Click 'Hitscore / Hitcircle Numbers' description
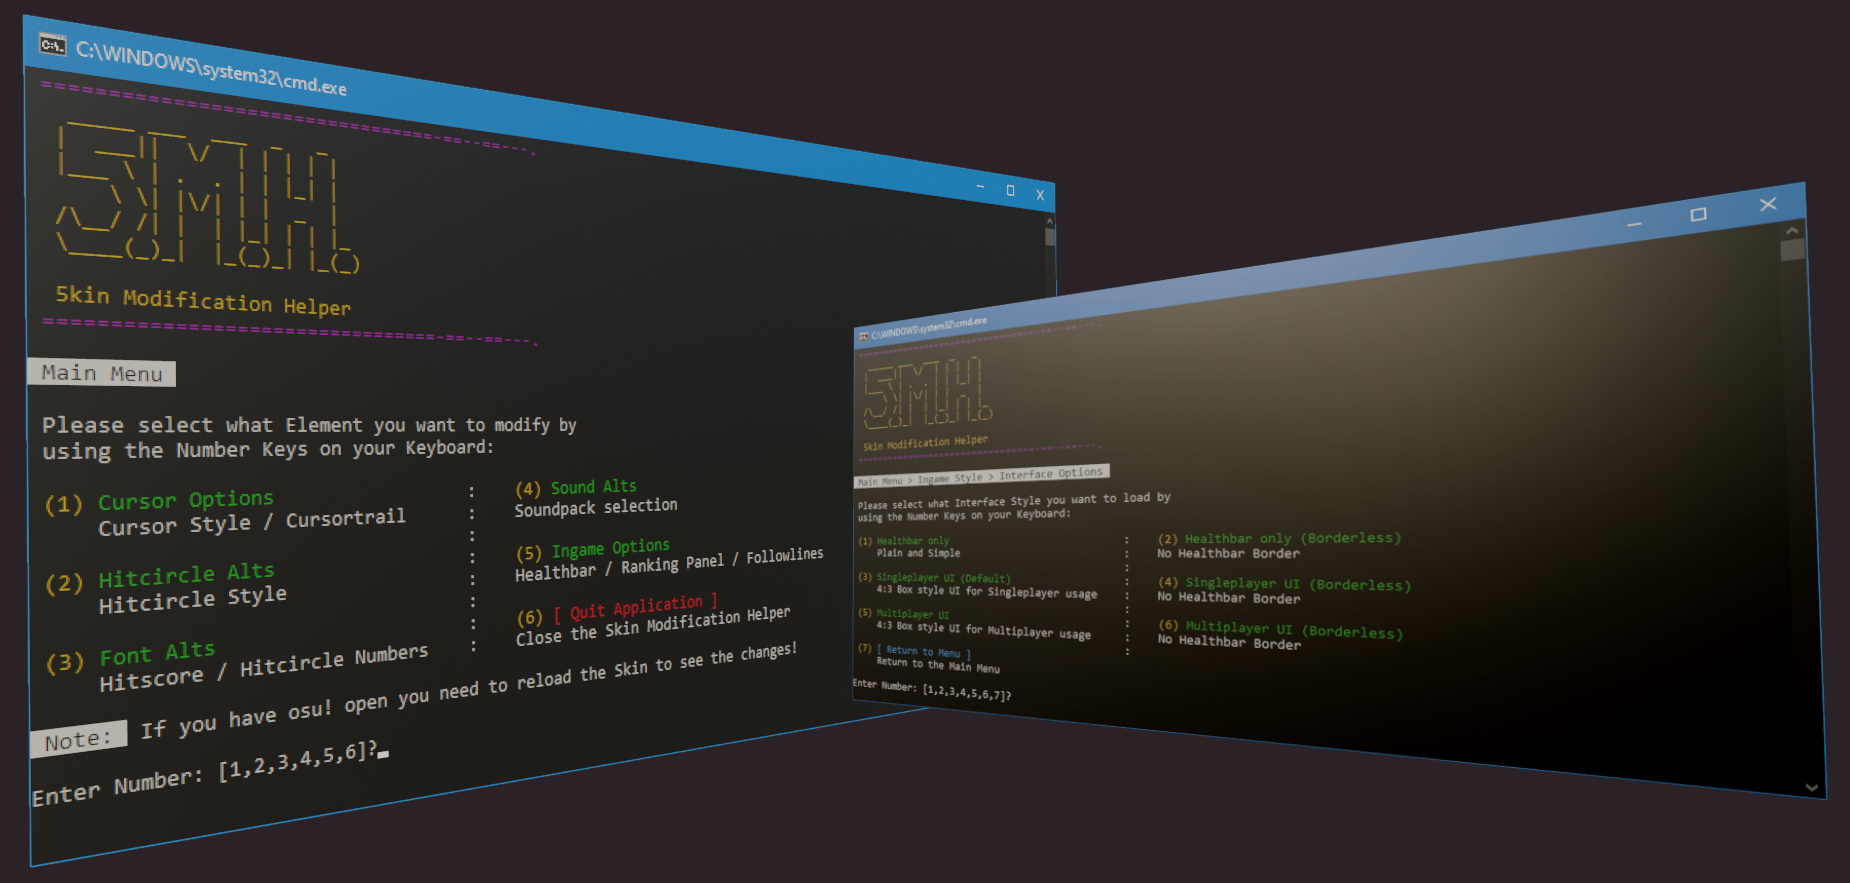 click(264, 668)
